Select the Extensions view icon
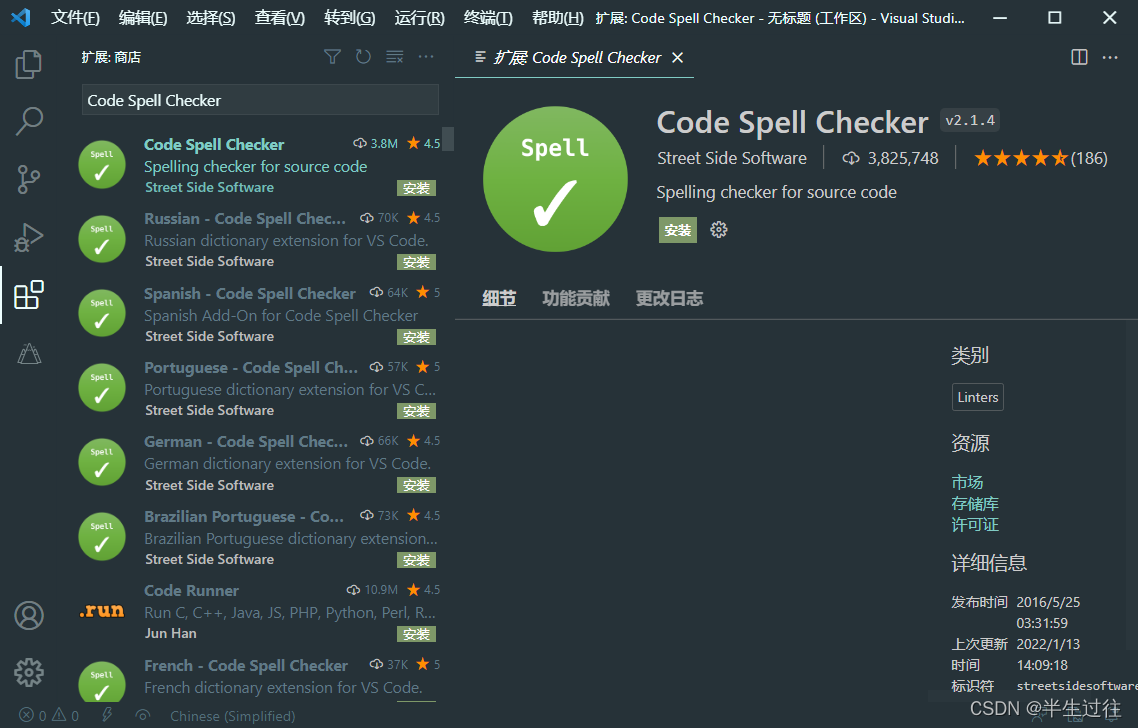This screenshot has height=728, width=1138. pyautogui.click(x=28, y=295)
